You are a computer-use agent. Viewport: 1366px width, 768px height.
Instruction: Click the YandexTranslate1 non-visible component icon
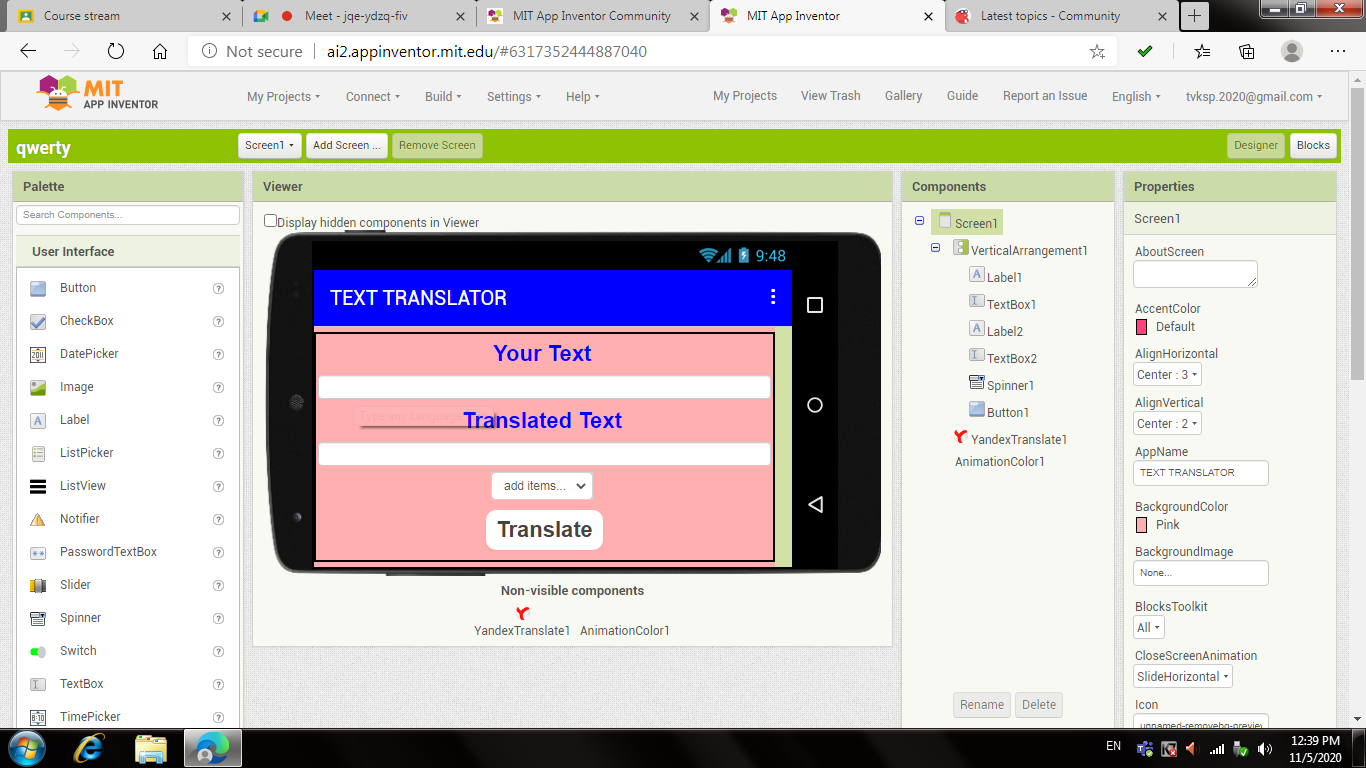pyautogui.click(x=520, y=611)
